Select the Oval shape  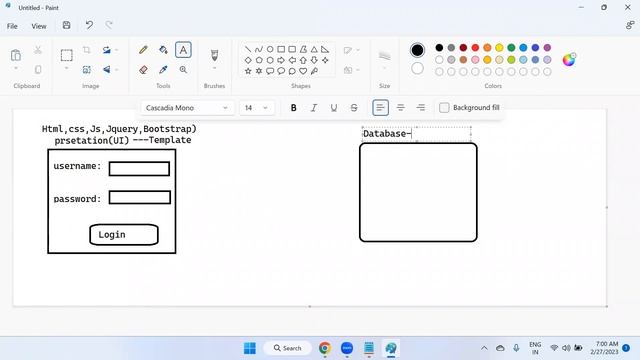[270, 49]
